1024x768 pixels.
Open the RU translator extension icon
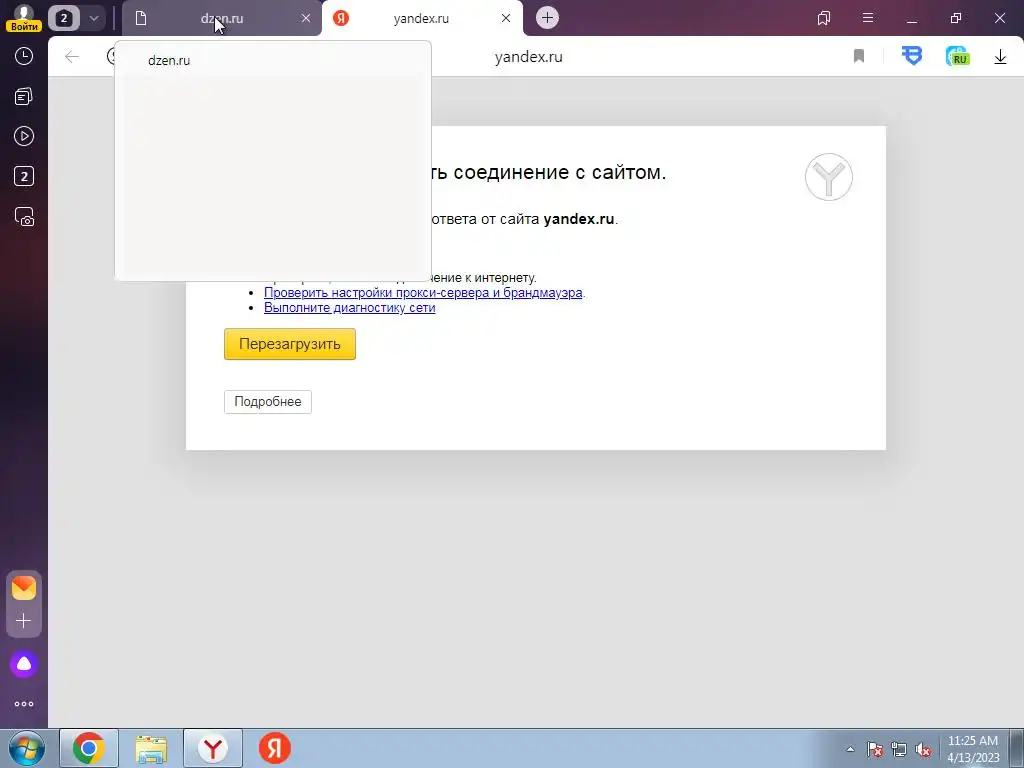coord(957,57)
